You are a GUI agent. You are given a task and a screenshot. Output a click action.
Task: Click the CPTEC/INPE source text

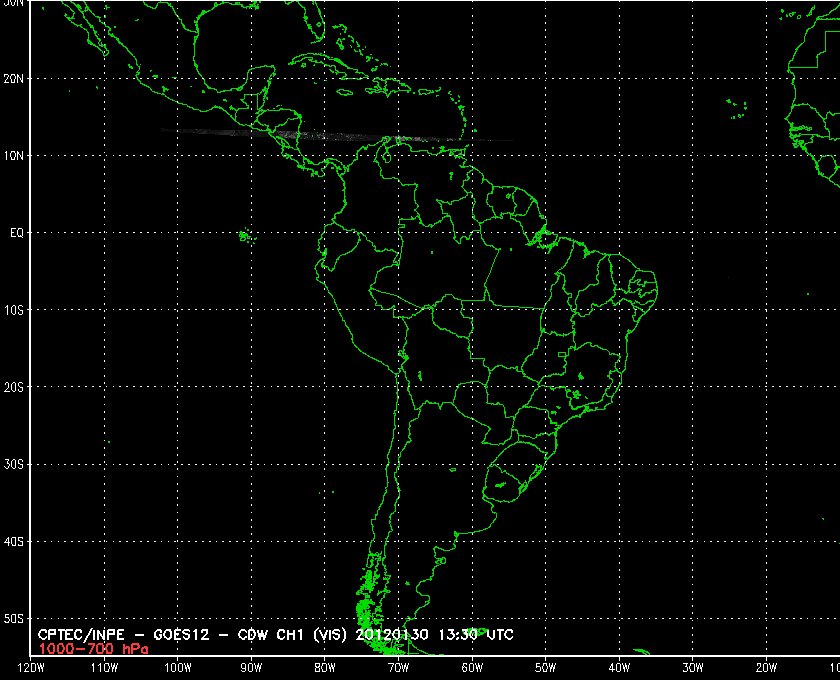(81, 635)
